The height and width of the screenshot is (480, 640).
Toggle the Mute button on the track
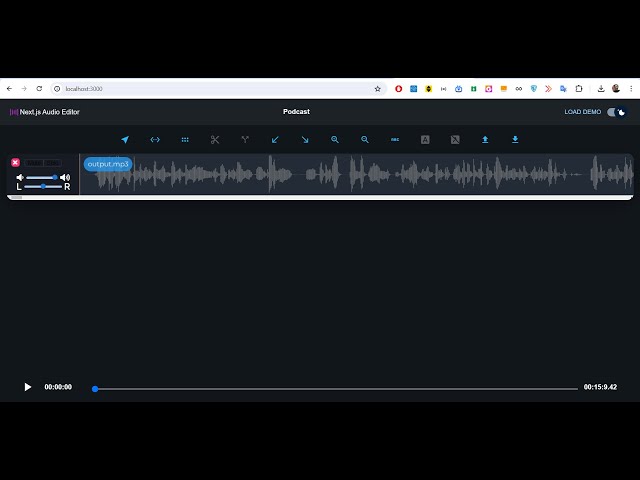pos(34,162)
